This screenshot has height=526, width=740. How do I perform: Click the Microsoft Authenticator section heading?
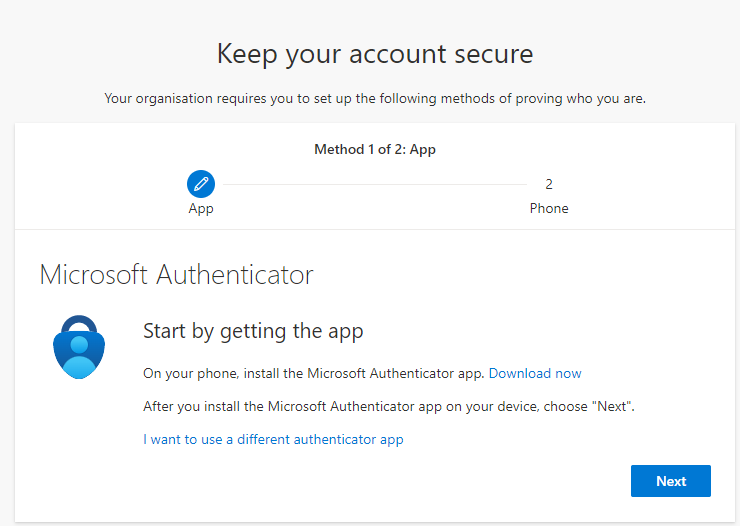coord(176,274)
